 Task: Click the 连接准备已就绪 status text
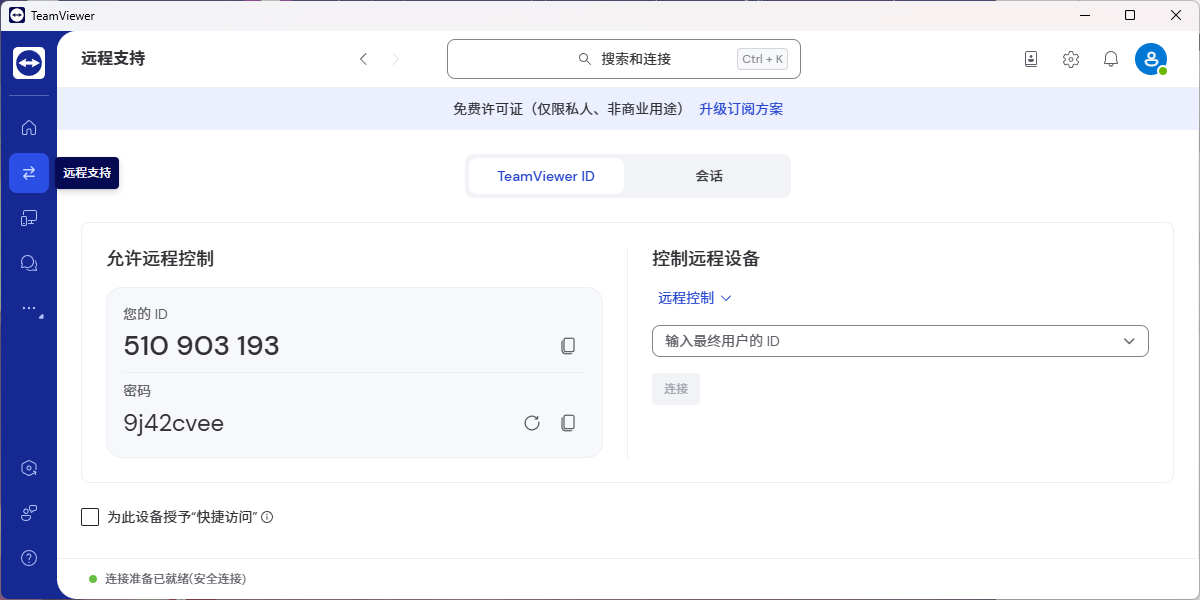click(x=175, y=579)
